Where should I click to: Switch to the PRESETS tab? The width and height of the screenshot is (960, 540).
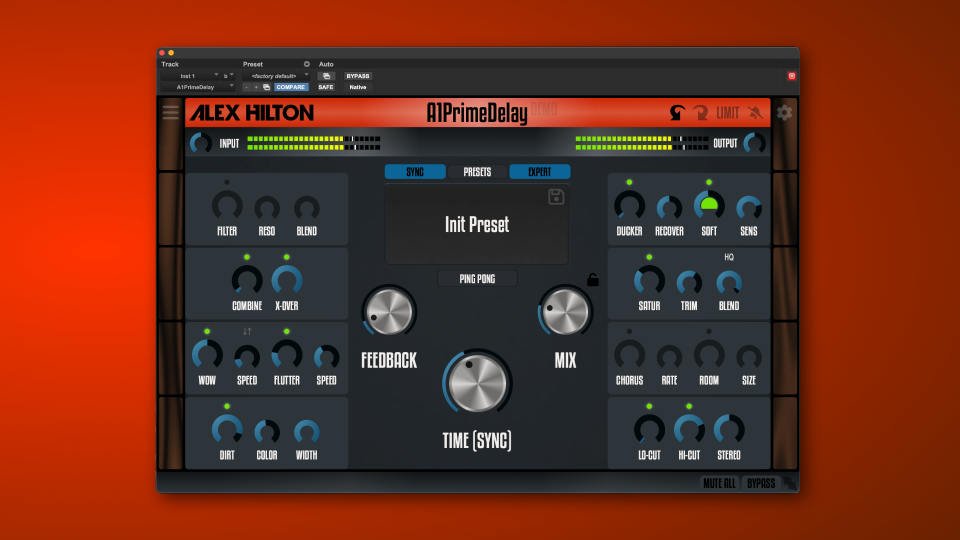click(x=478, y=172)
